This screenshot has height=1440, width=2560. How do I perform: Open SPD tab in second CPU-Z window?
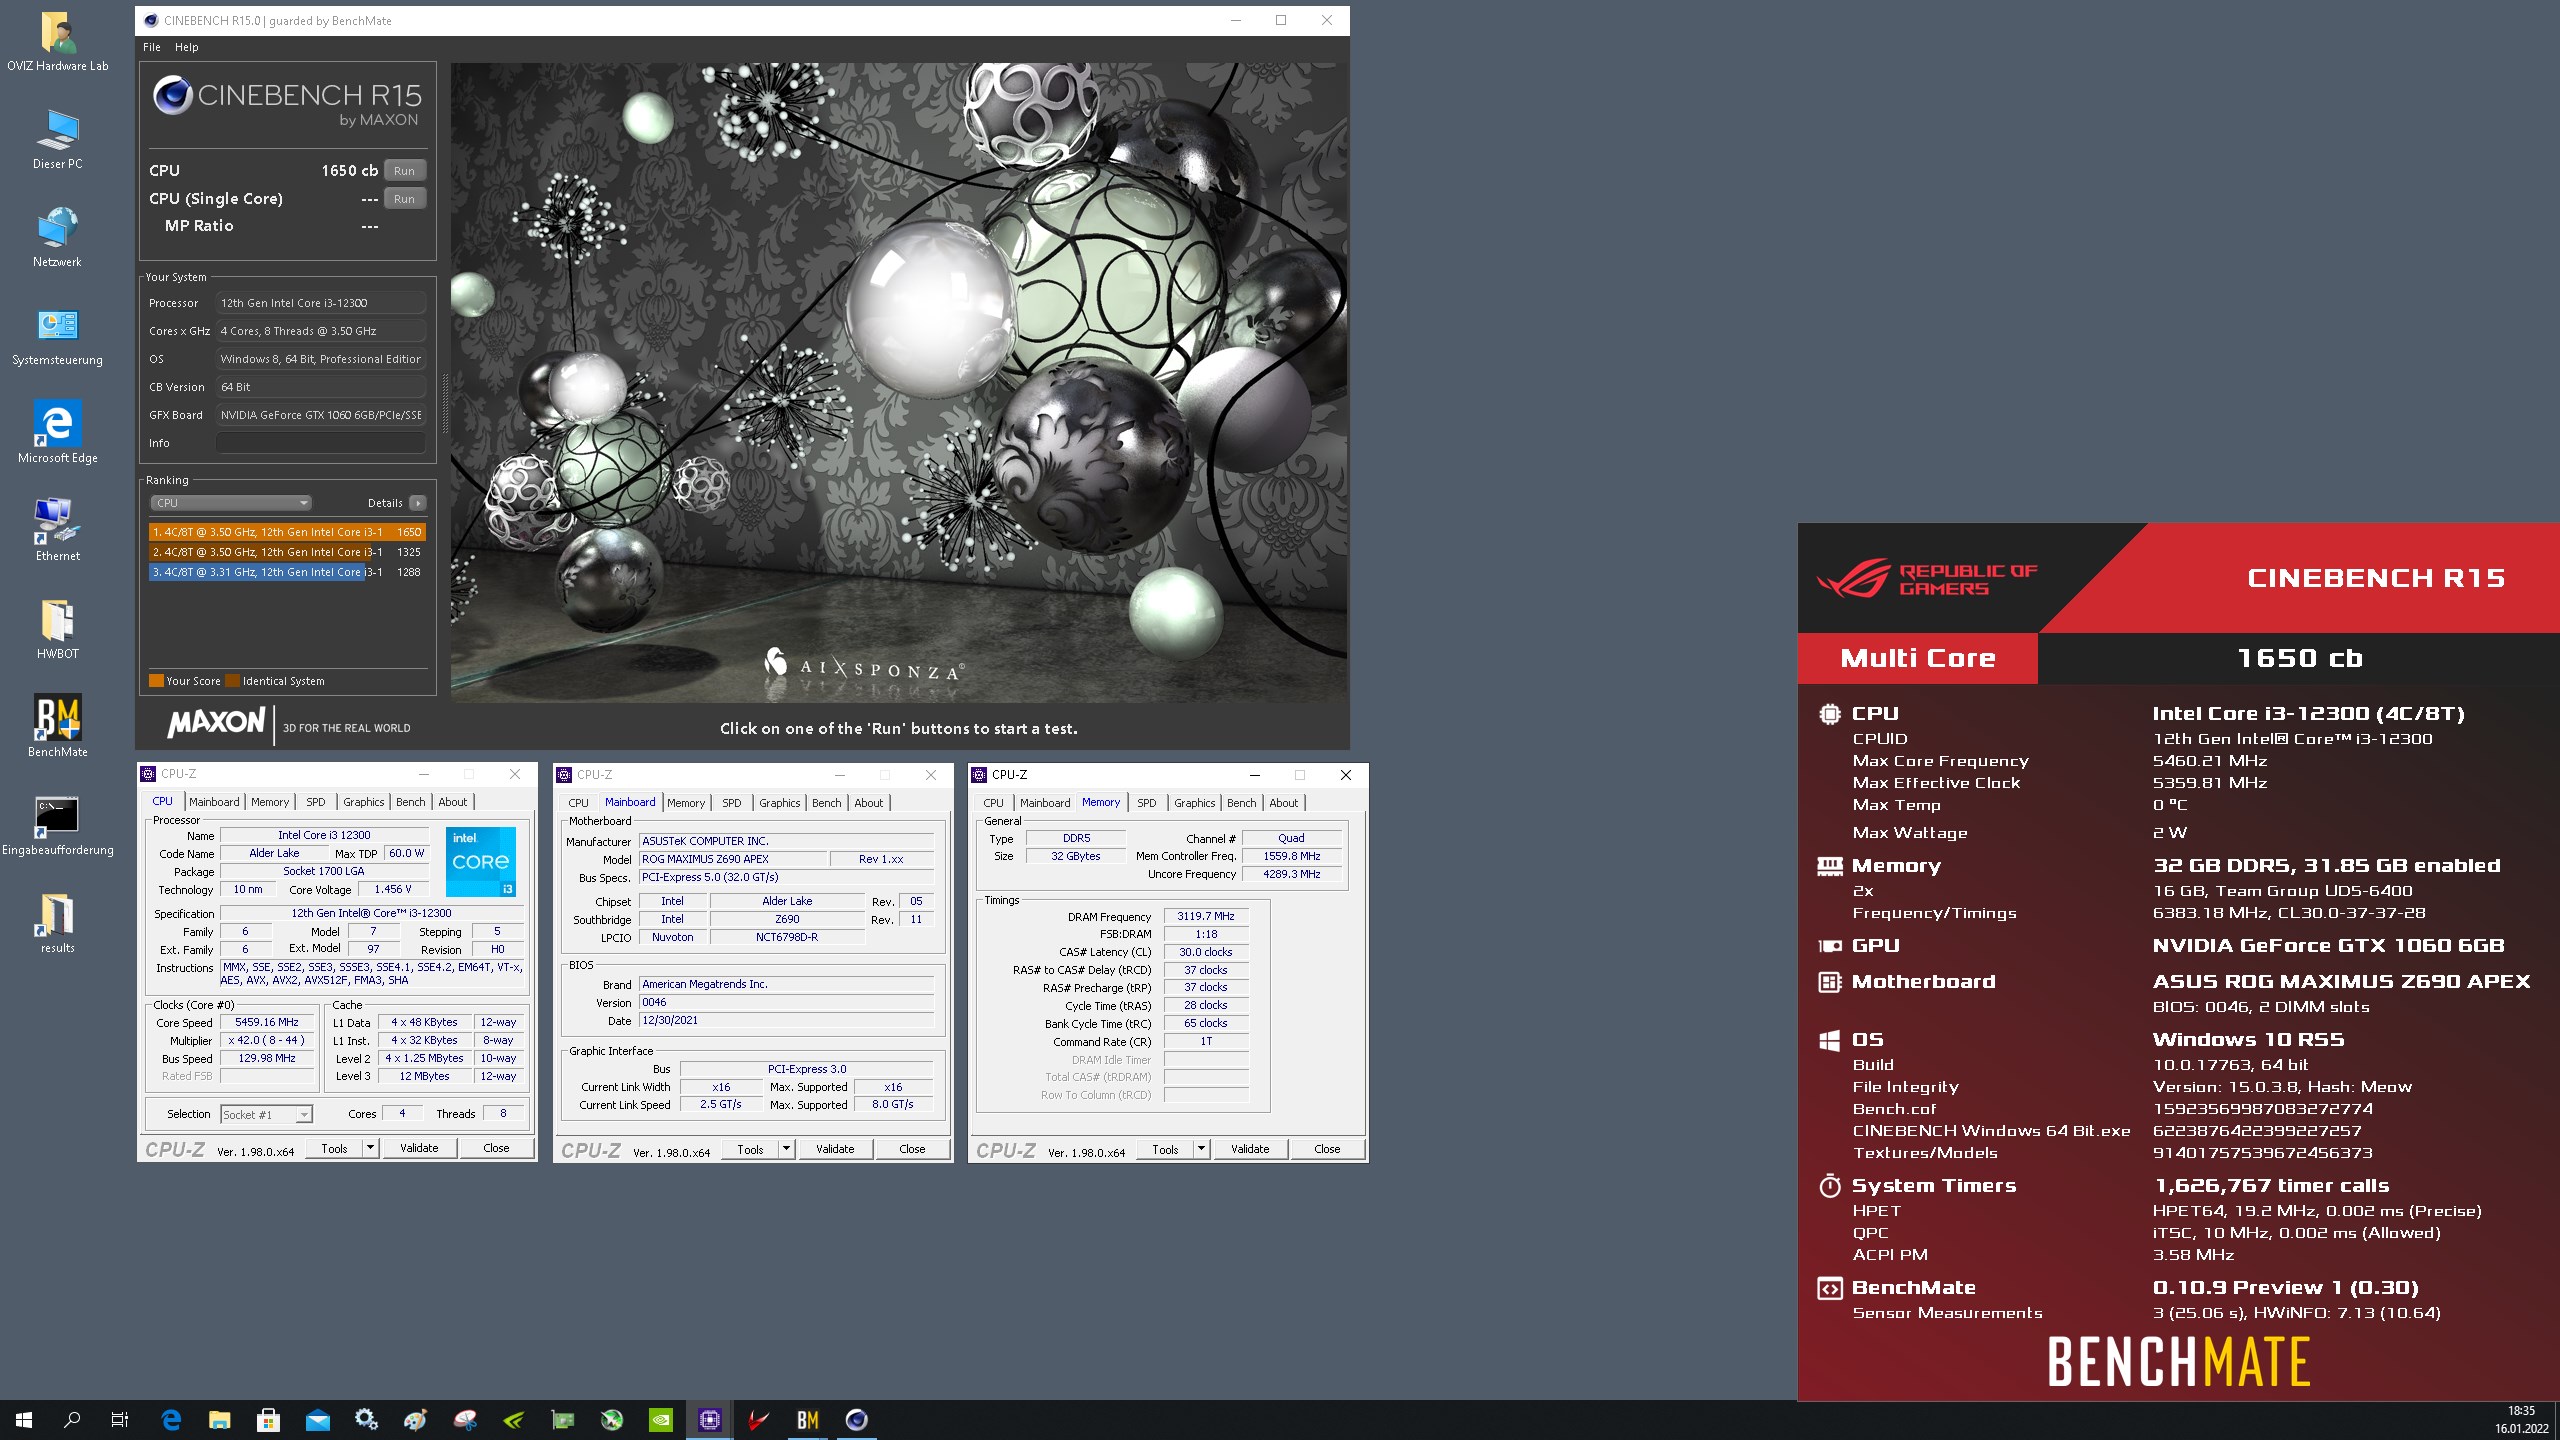coord(732,803)
